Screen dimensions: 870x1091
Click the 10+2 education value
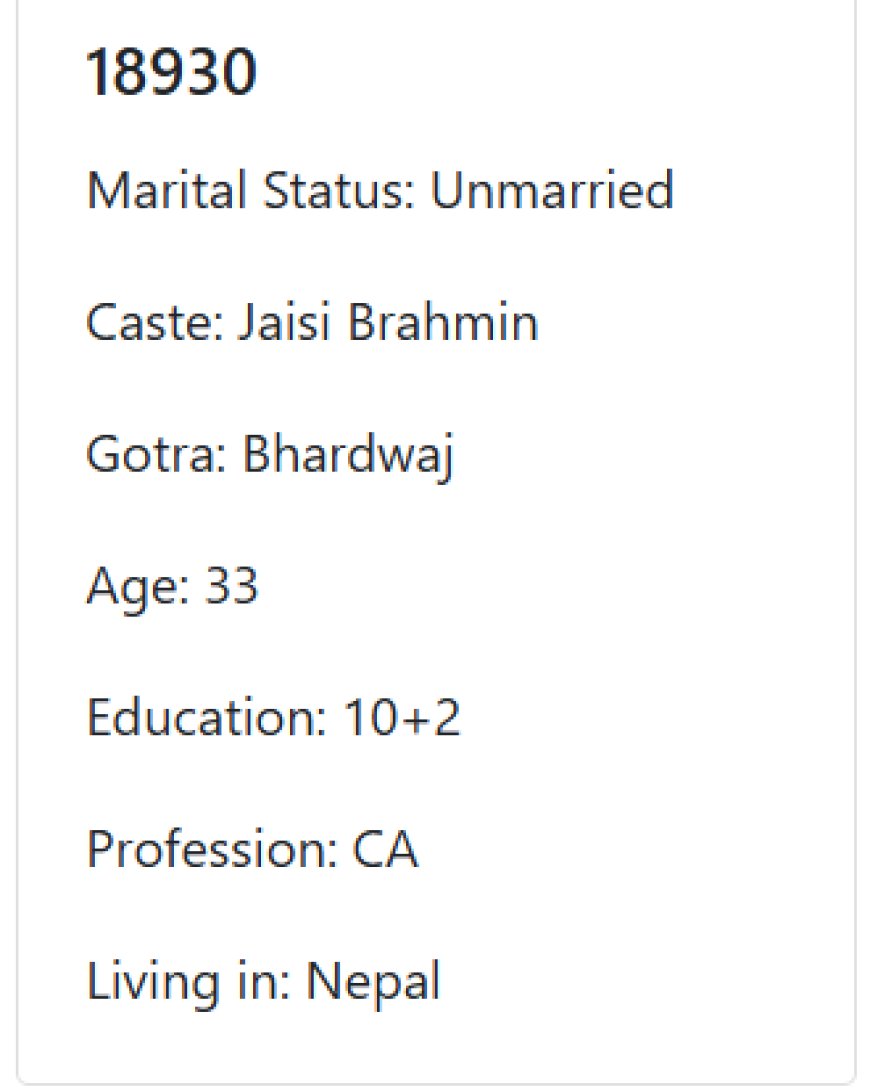[402, 717]
